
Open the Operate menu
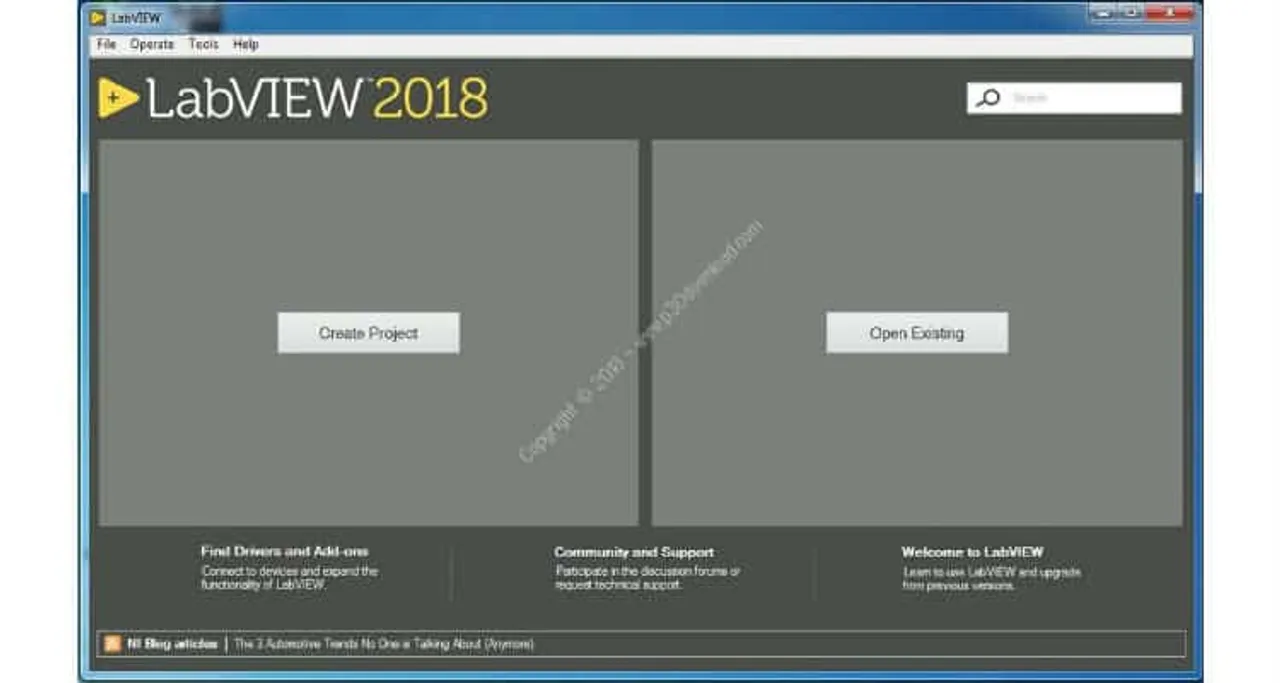coord(152,44)
